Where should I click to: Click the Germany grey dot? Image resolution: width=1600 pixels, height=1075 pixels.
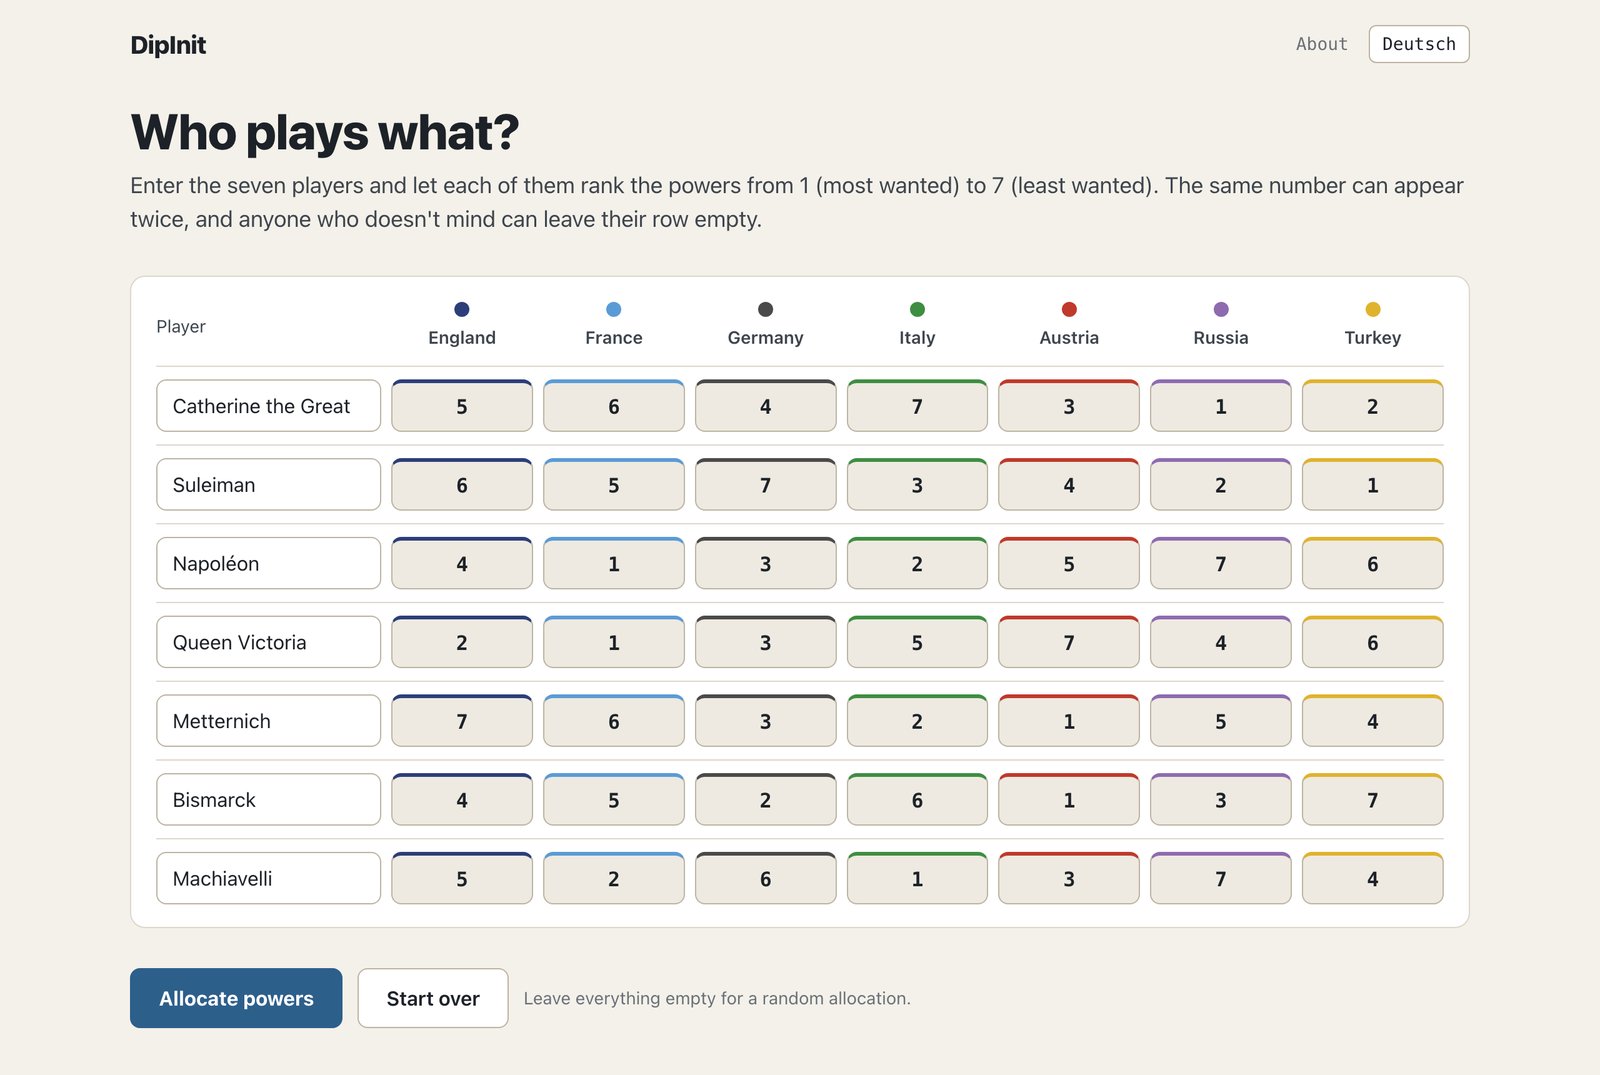[765, 309]
